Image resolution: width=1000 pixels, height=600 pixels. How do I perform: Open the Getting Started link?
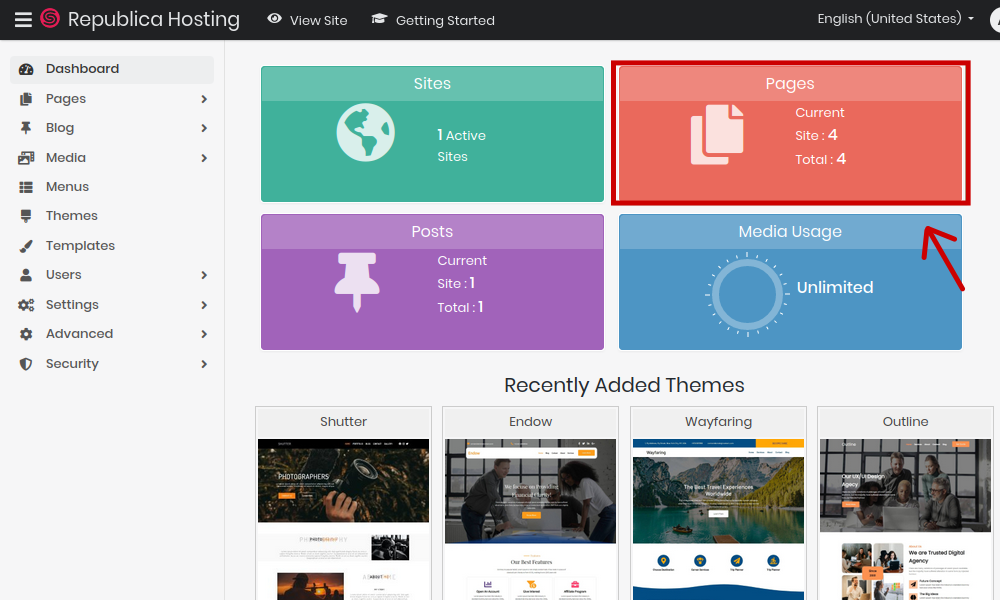[444, 20]
